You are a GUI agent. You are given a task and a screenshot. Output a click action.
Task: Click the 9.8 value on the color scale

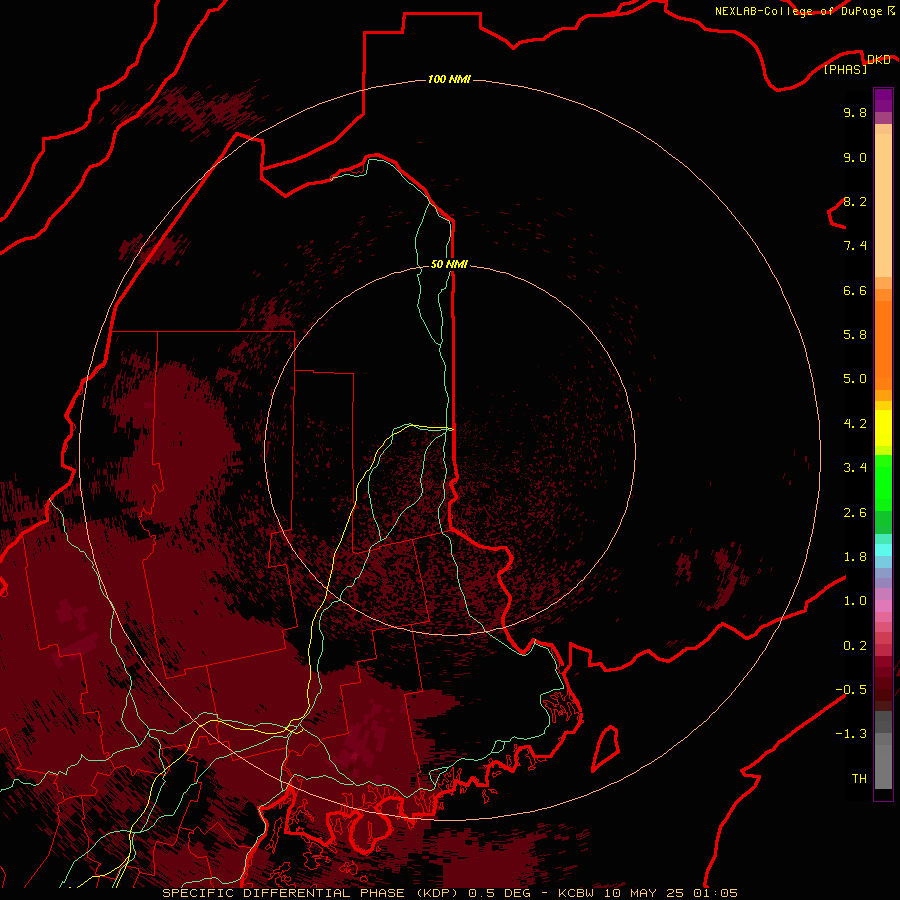pyautogui.click(x=855, y=112)
